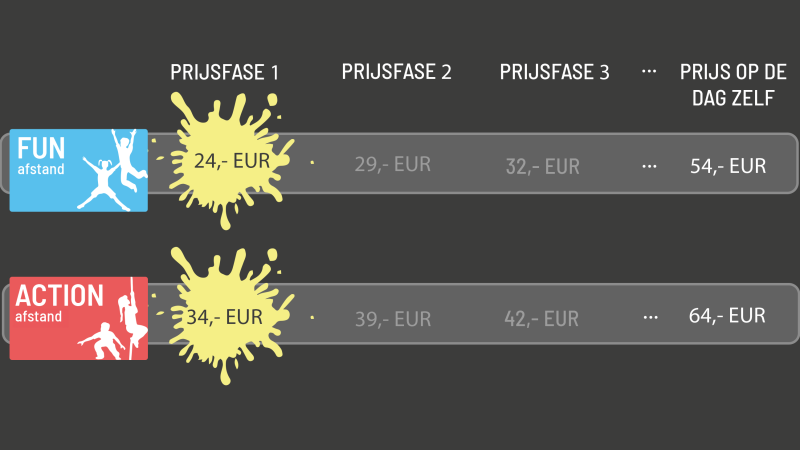
Task: Click the ellipsis in the ACTION price row
Action: coord(651,317)
